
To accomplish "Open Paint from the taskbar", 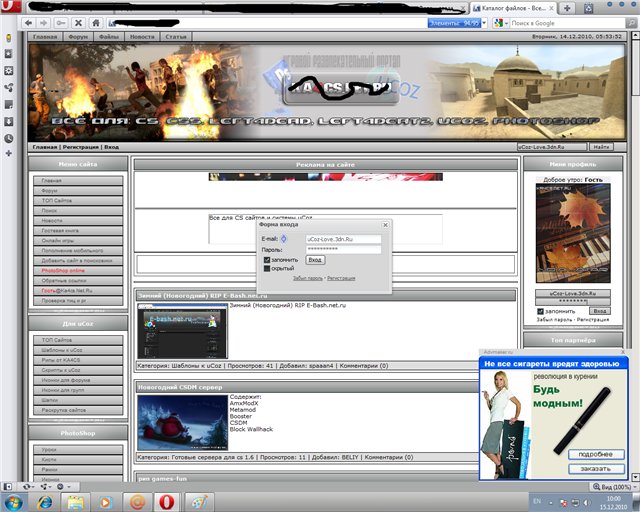I will point(199,502).
